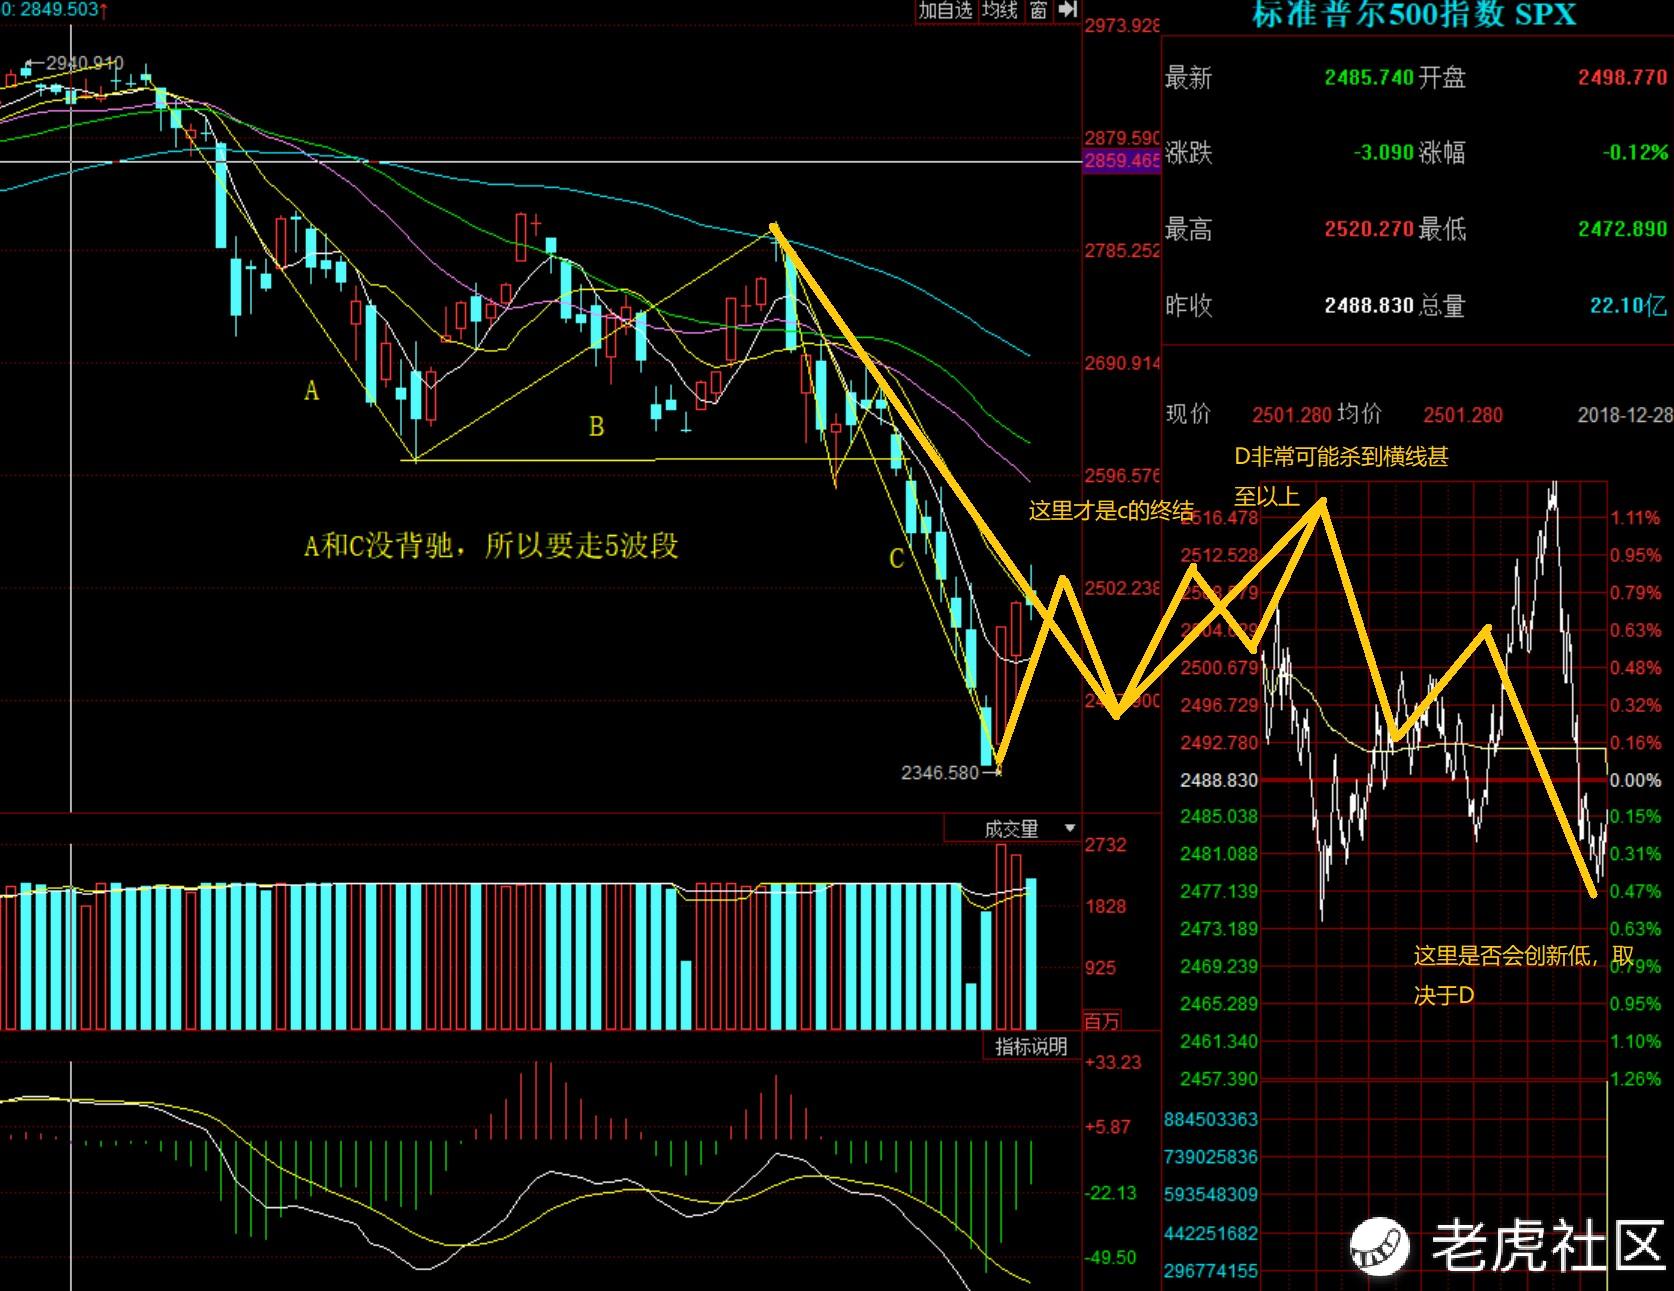Viewport: 1674px width, 1291px height.
Task: Click intraday percent label 1.11%
Action: pyautogui.click(x=1635, y=517)
